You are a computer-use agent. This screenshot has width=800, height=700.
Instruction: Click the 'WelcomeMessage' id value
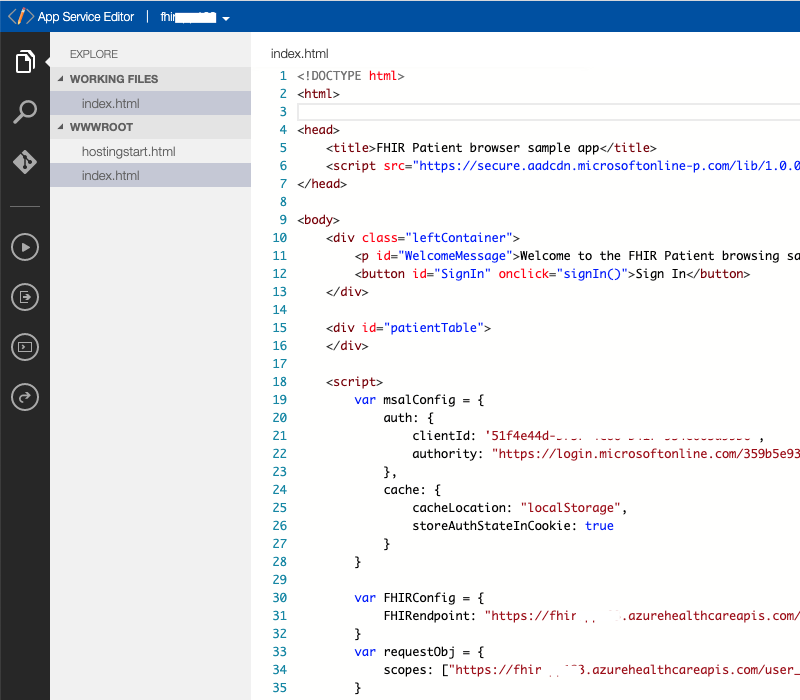coord(455,256)
